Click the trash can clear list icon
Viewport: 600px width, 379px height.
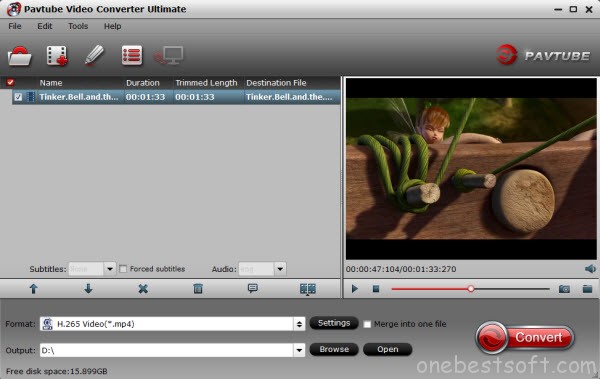(198, 289)
